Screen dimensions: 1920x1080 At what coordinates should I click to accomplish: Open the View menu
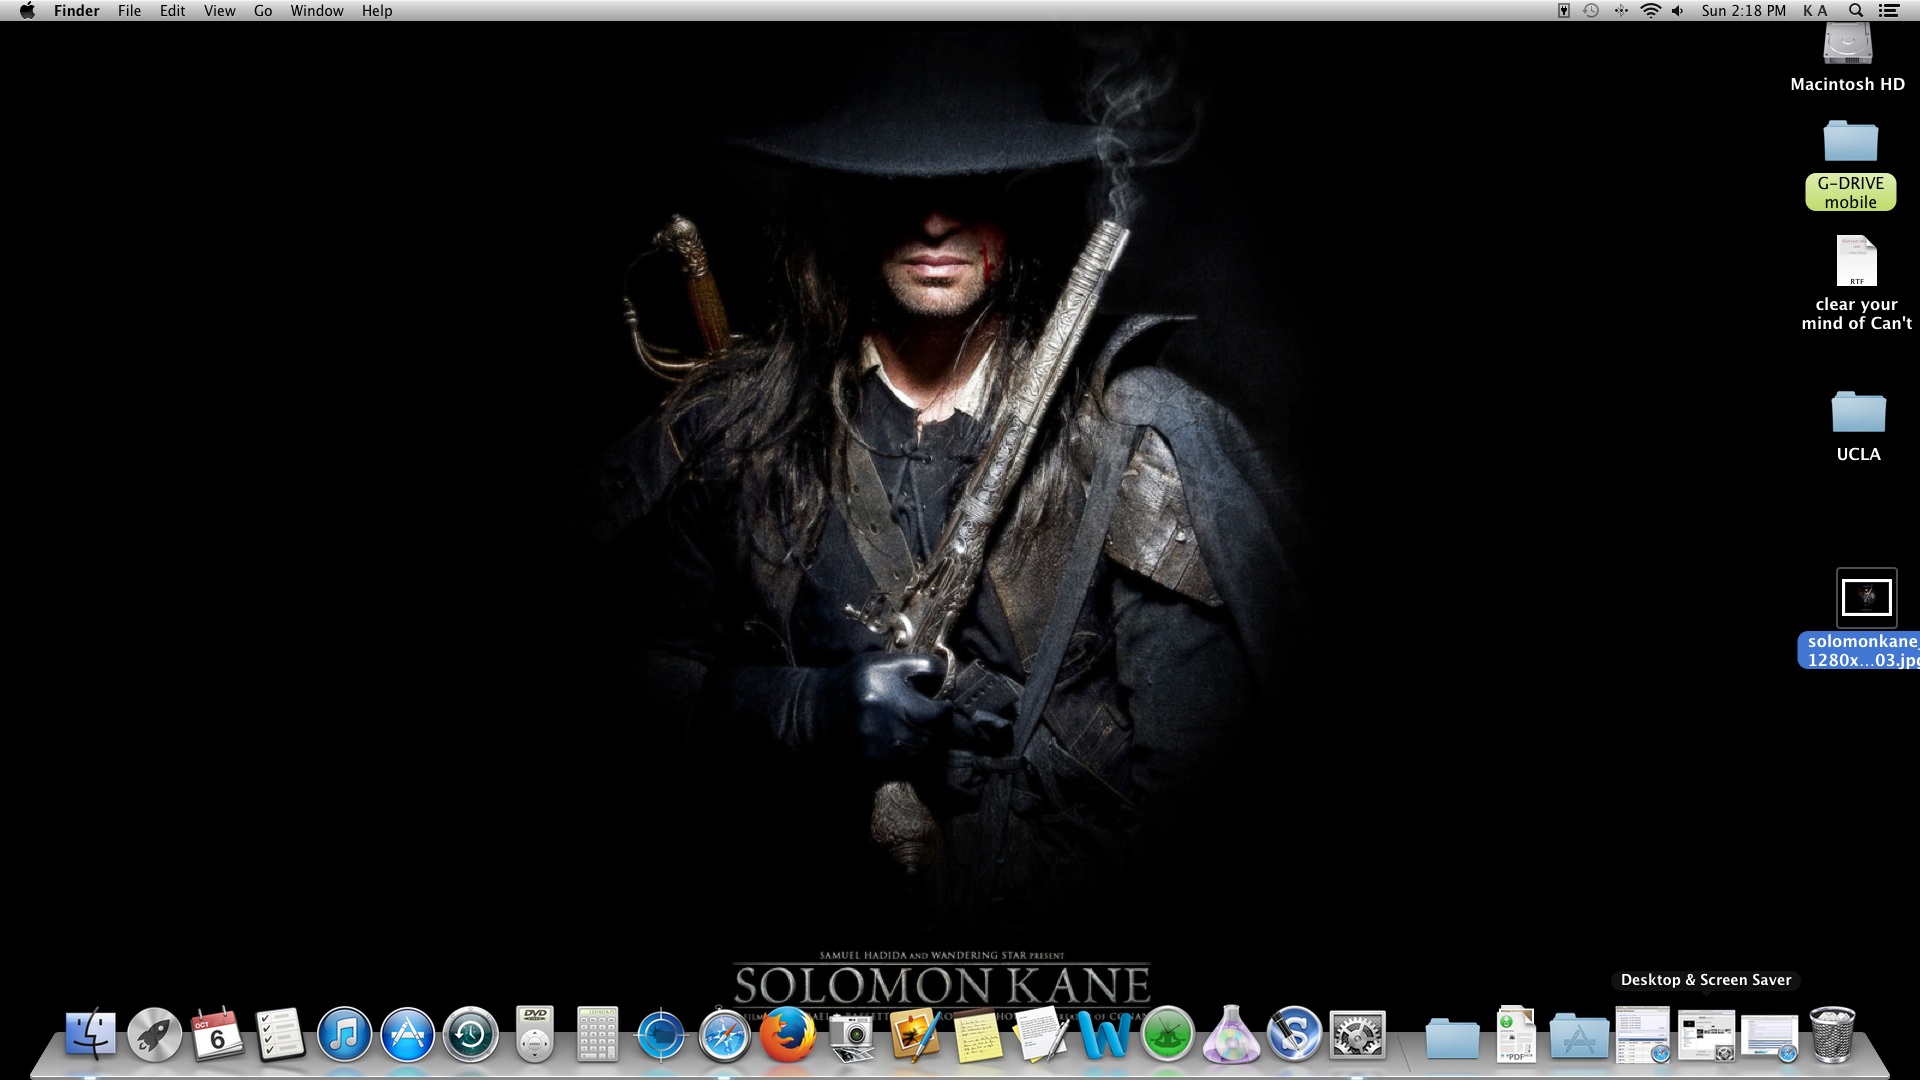point(219,11)
